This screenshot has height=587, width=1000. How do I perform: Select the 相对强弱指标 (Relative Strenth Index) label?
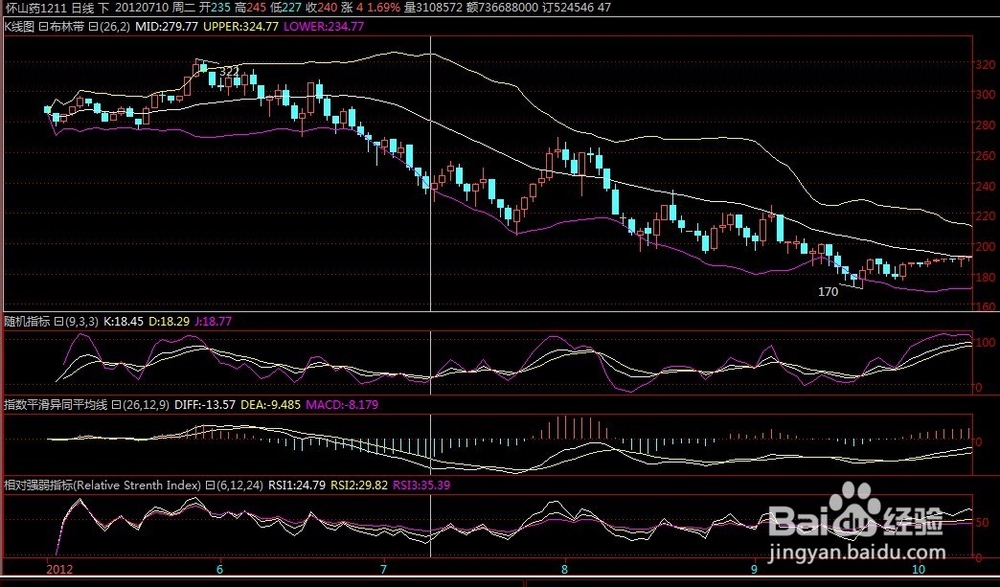[103, 486]
